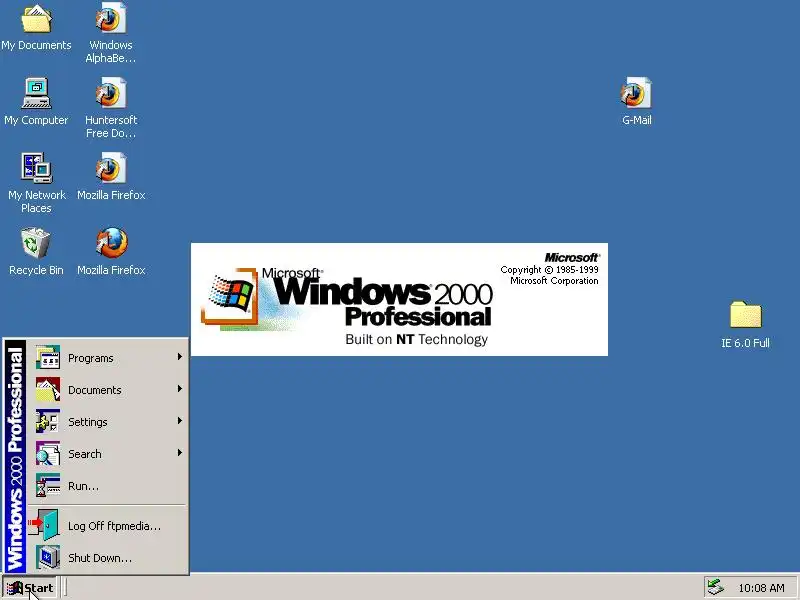
Task: Click the Log Off door icon
Action: tap(45, 526)
